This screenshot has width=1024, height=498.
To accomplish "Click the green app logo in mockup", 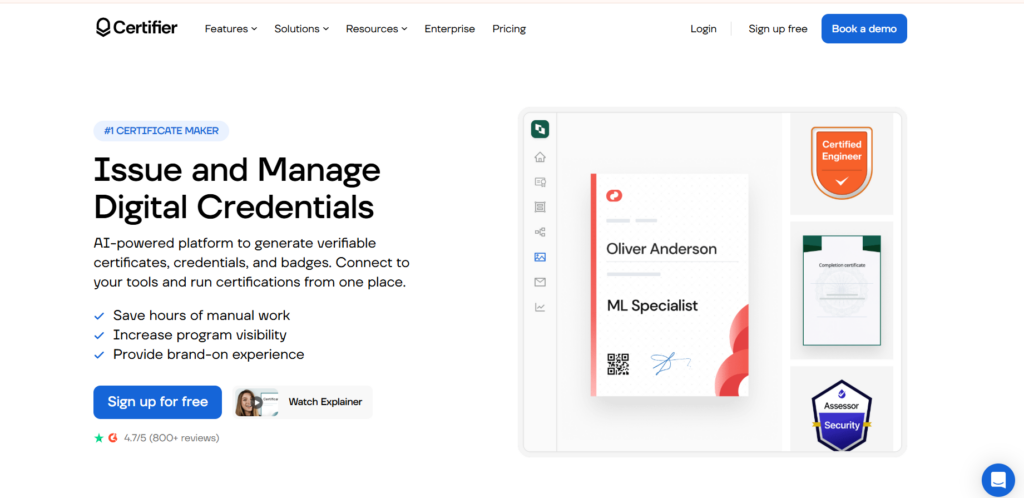I will coord(539,129).
